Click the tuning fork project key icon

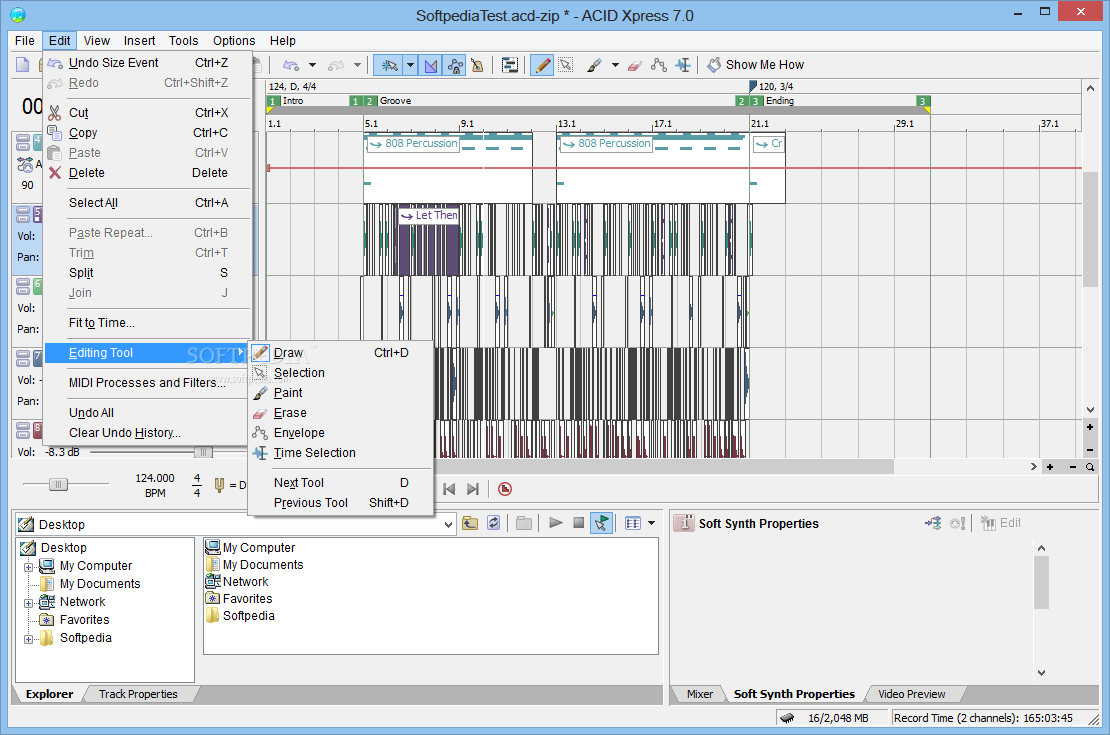coord(219,485)
